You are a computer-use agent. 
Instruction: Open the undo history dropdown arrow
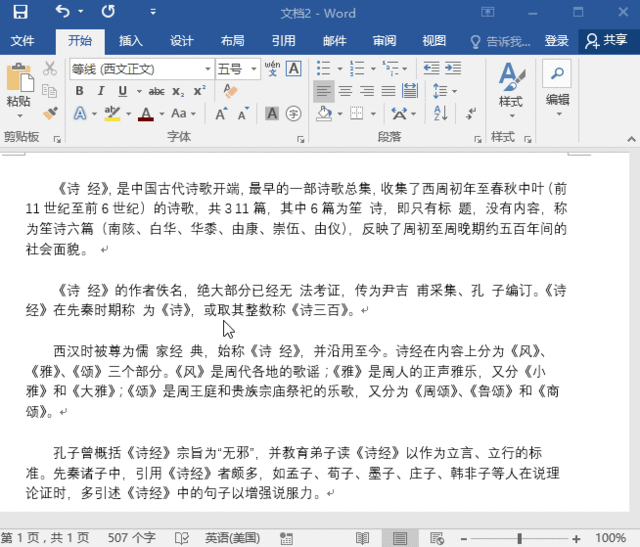pyautogui.click(x=80, y=12)
